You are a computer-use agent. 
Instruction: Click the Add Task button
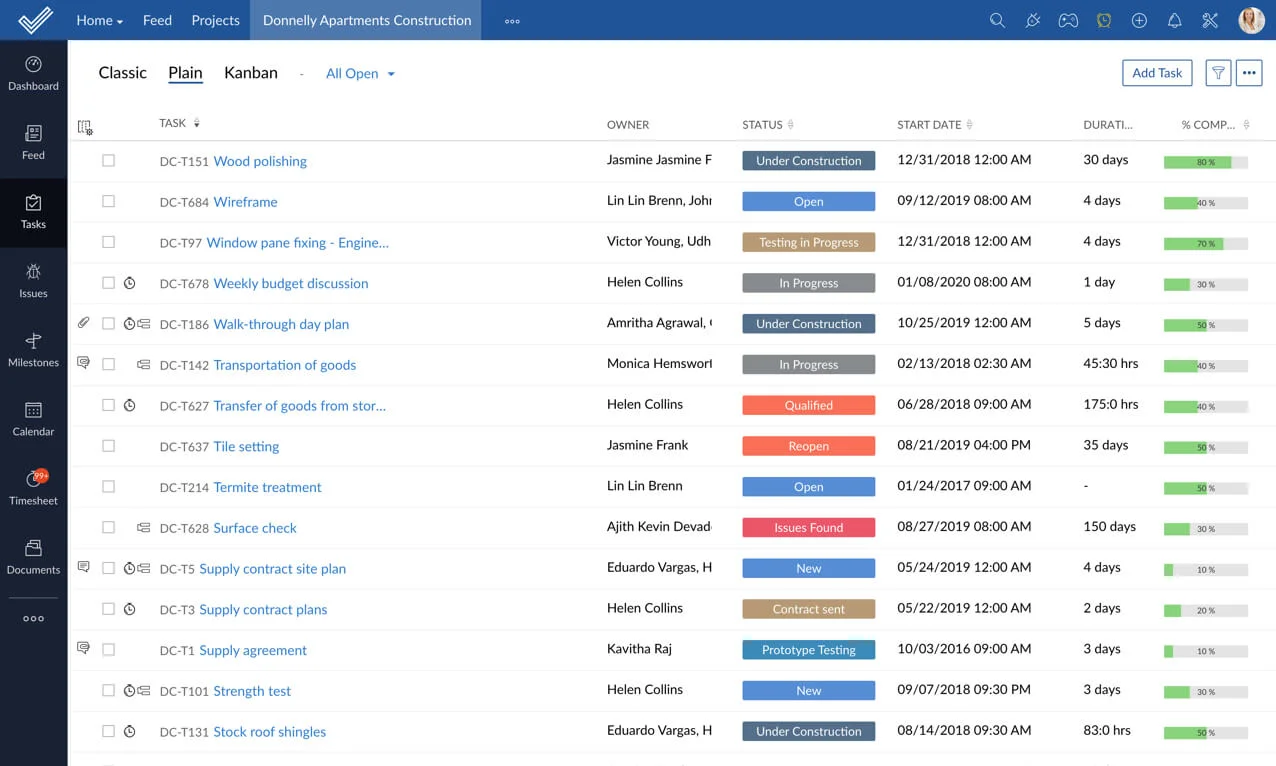[1157, 73]
